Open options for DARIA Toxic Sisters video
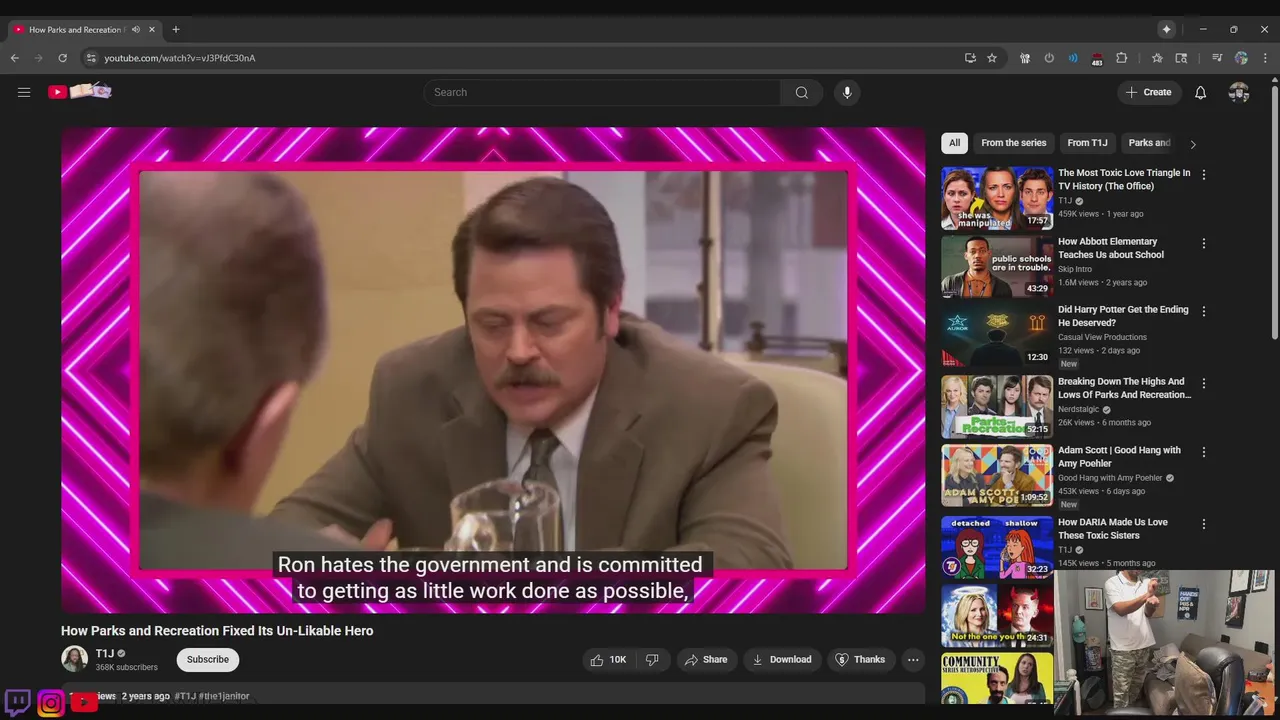The image size is (1280, 720). [x=1204, y=524]
